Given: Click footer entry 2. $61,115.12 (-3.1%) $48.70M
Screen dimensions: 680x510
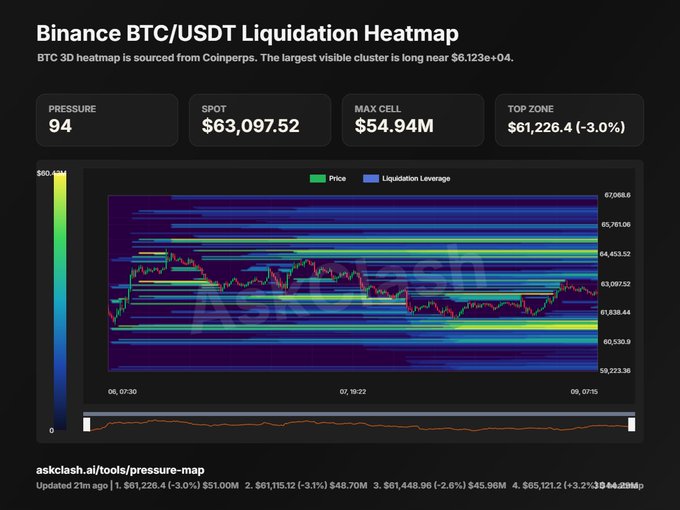Looking at the screenshot, I should (306, 486).
